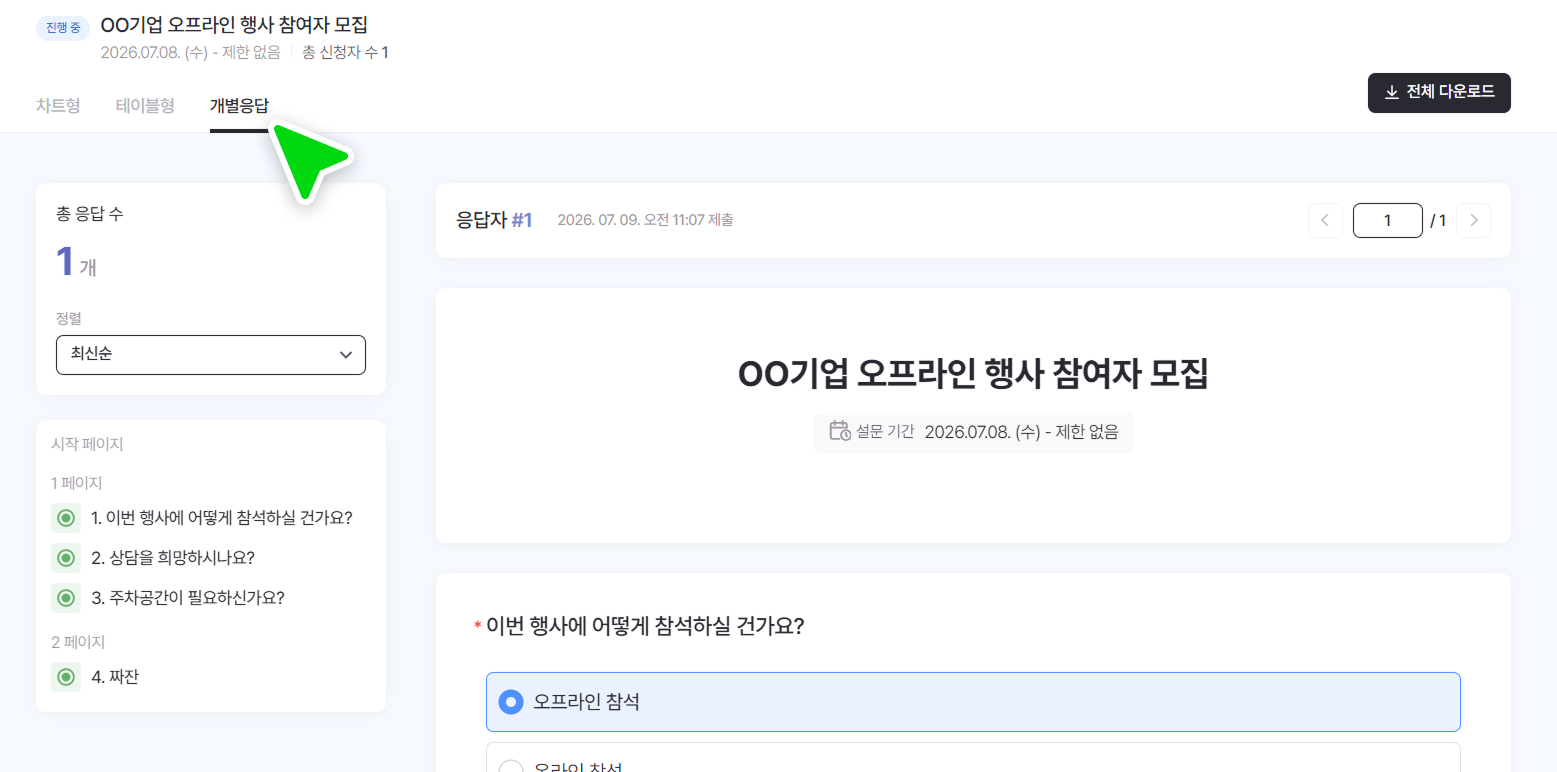Open the 개별응답 tab
The height and width of the screenshot is (772, 1557).
coord(239,105)
